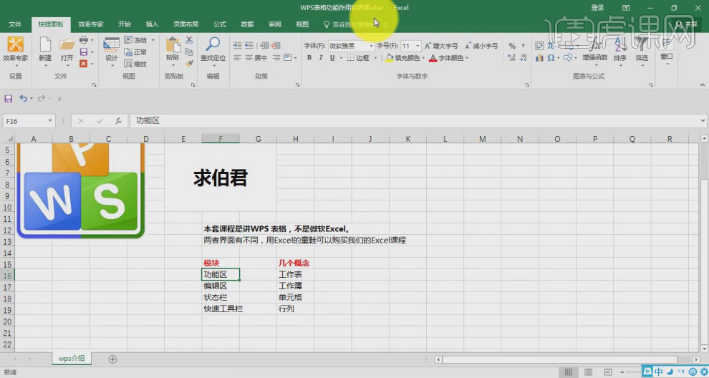The height and width of the screenshot is (378, 709).
Task: Switch to the 效率专家 tab
Action: 91,24
